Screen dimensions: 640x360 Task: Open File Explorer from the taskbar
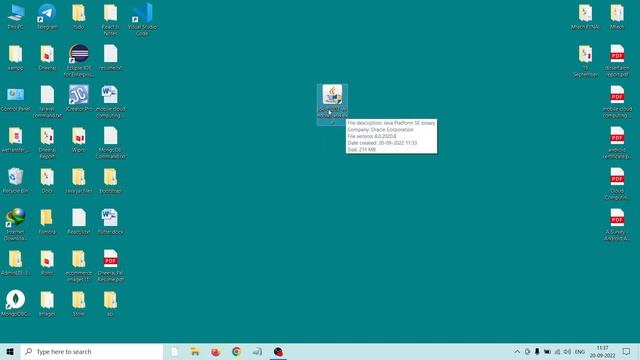point(195,351)
